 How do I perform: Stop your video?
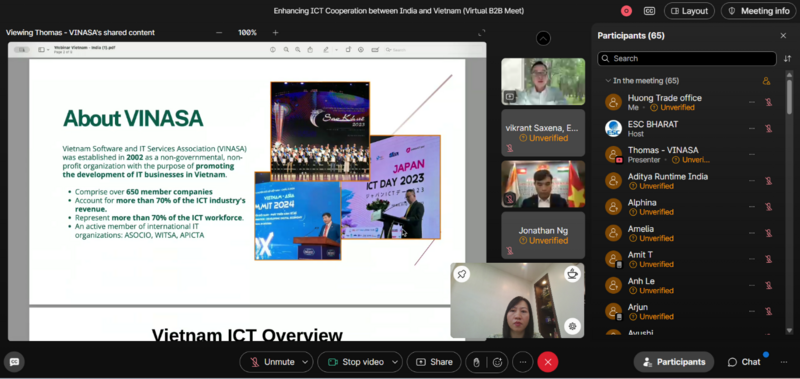(x=355, y=362)
